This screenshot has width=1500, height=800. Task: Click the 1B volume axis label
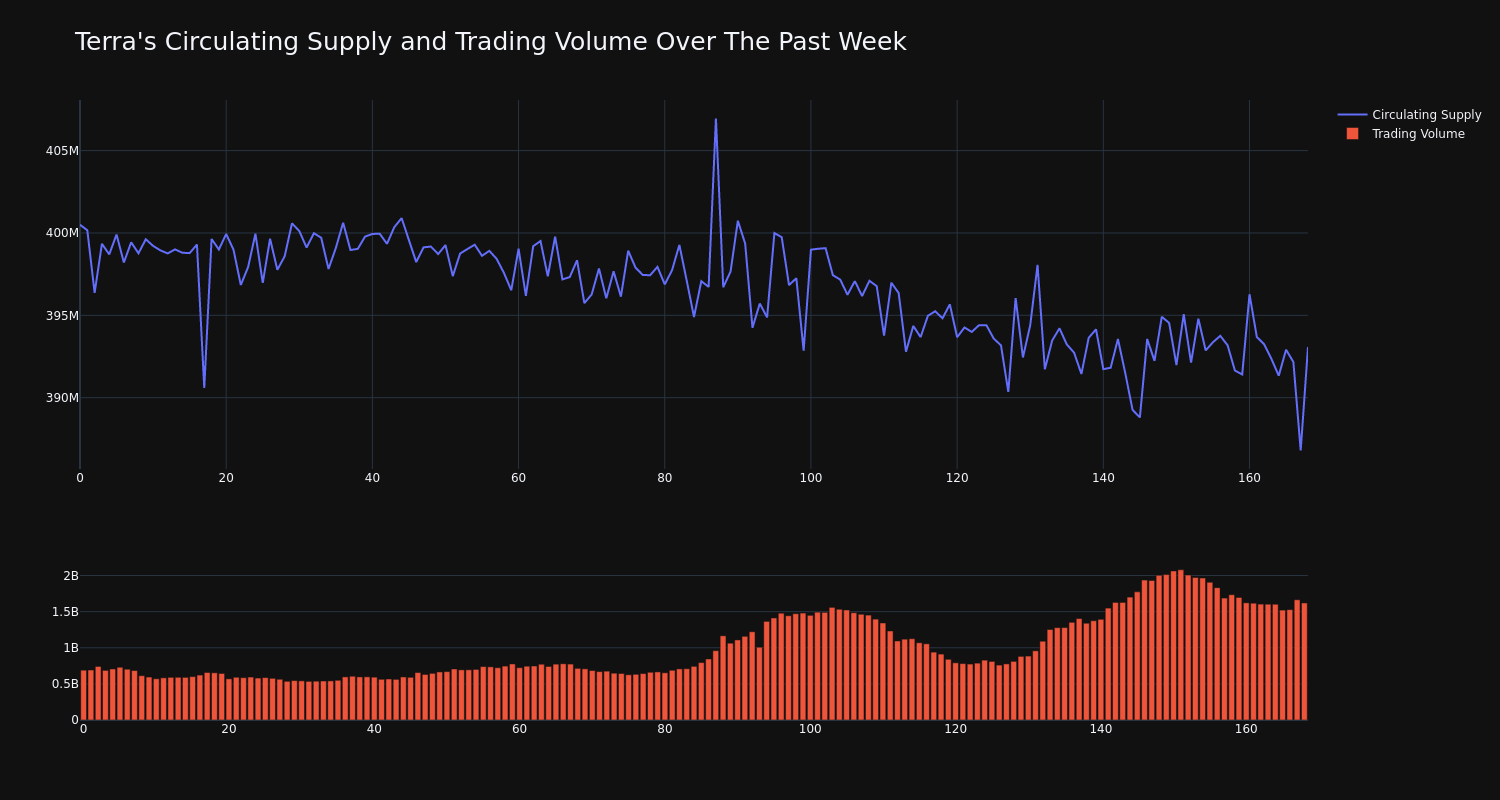(x=70, y=648)
